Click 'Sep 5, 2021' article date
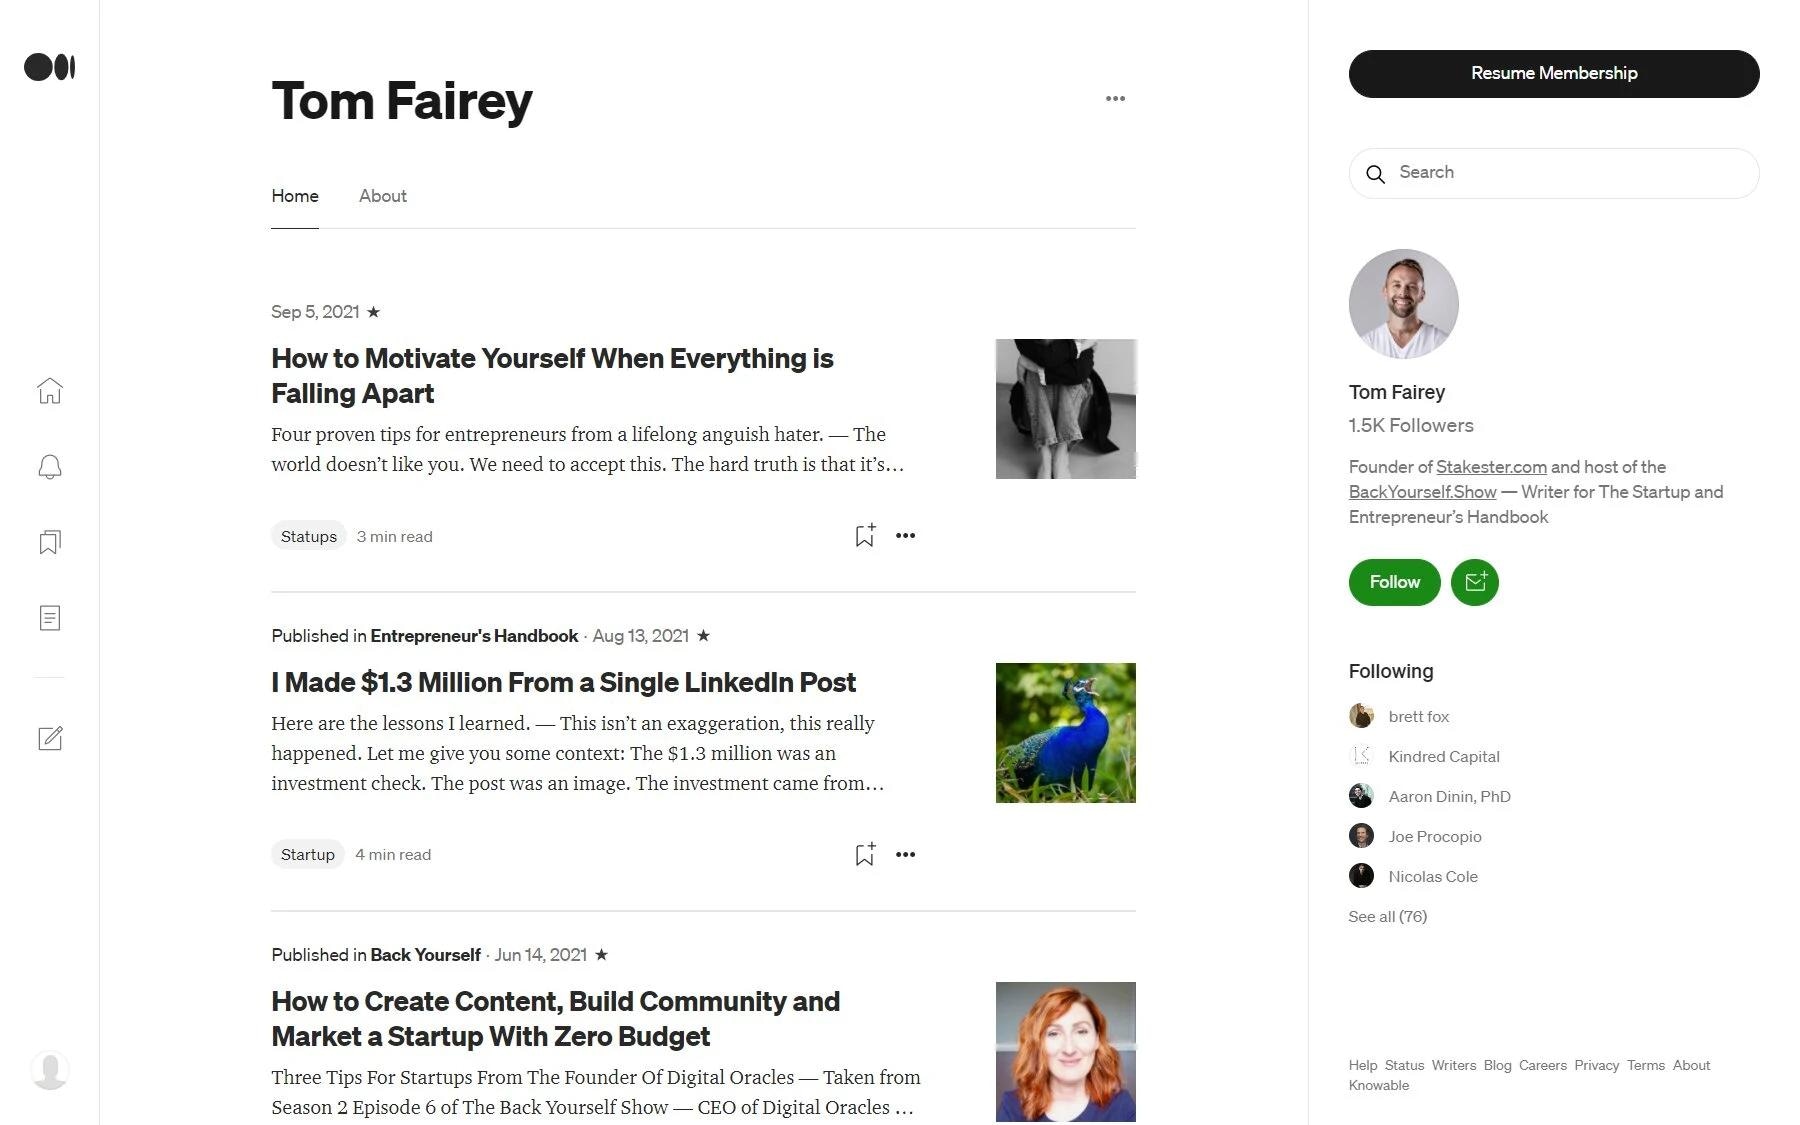The height and width of the screenshot is (1125, 1800). 315,312
